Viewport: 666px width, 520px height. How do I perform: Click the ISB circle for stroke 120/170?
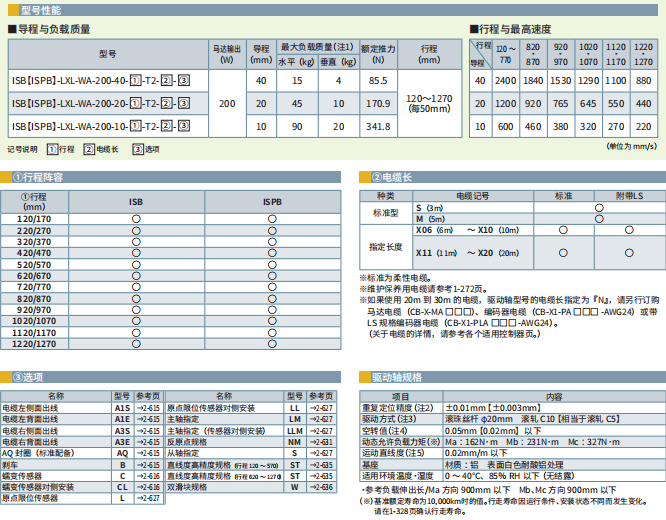click(x=135, y=218)
